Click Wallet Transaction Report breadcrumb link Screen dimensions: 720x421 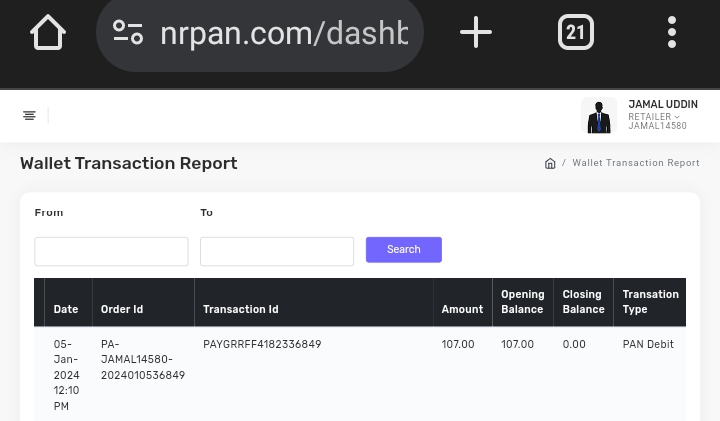coord(635,163)
